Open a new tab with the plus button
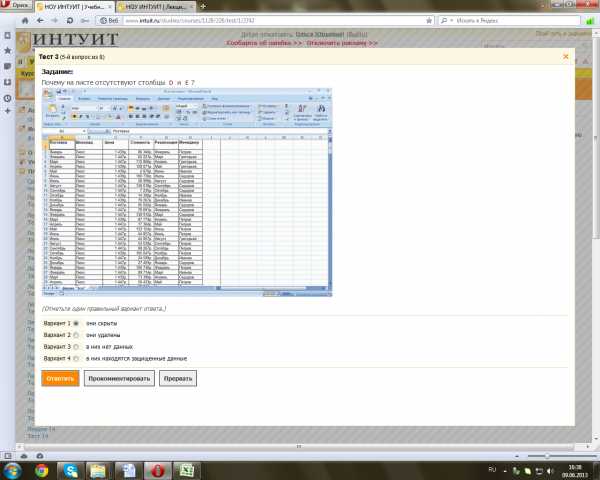 point(203,7)
